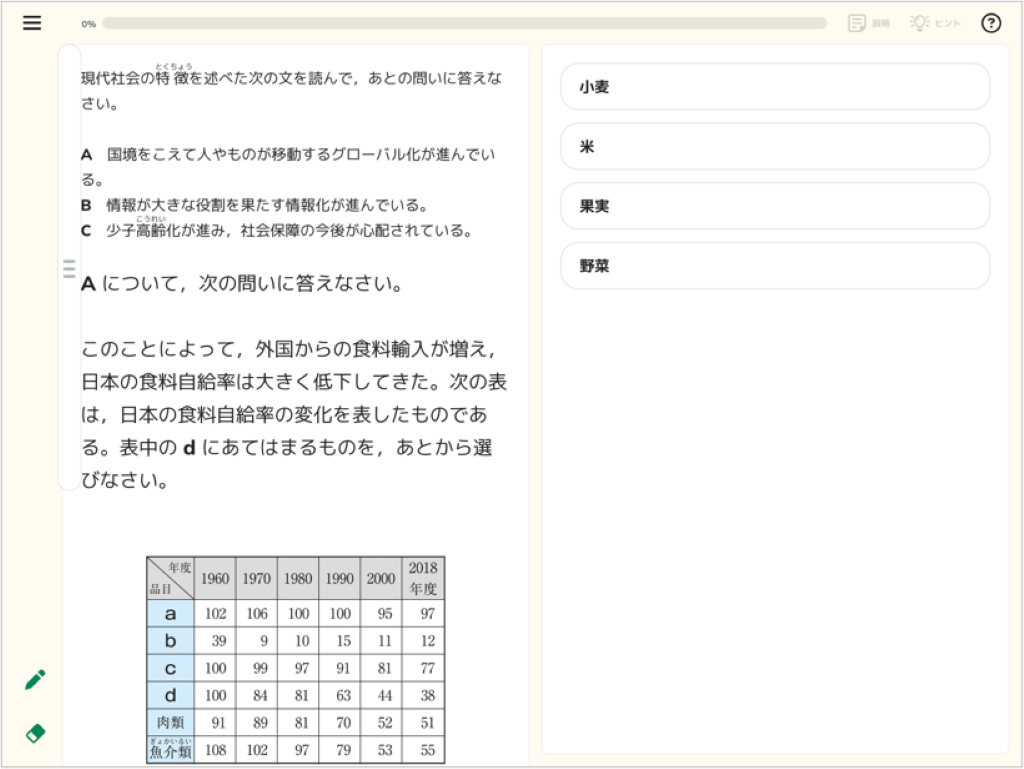Choose answer 果実
Viewport: 1024px width, 769px height.
click(775, 206)
